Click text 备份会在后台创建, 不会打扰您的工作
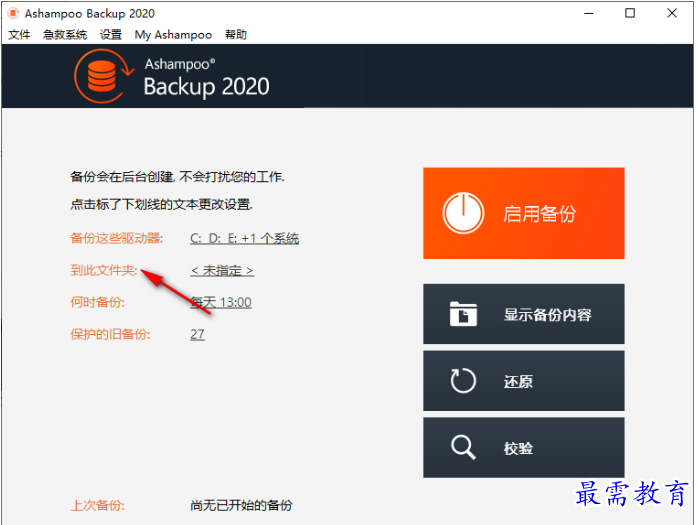Image resolution: width=697 pixels, height=525 pixels. (x=177, y=177)
